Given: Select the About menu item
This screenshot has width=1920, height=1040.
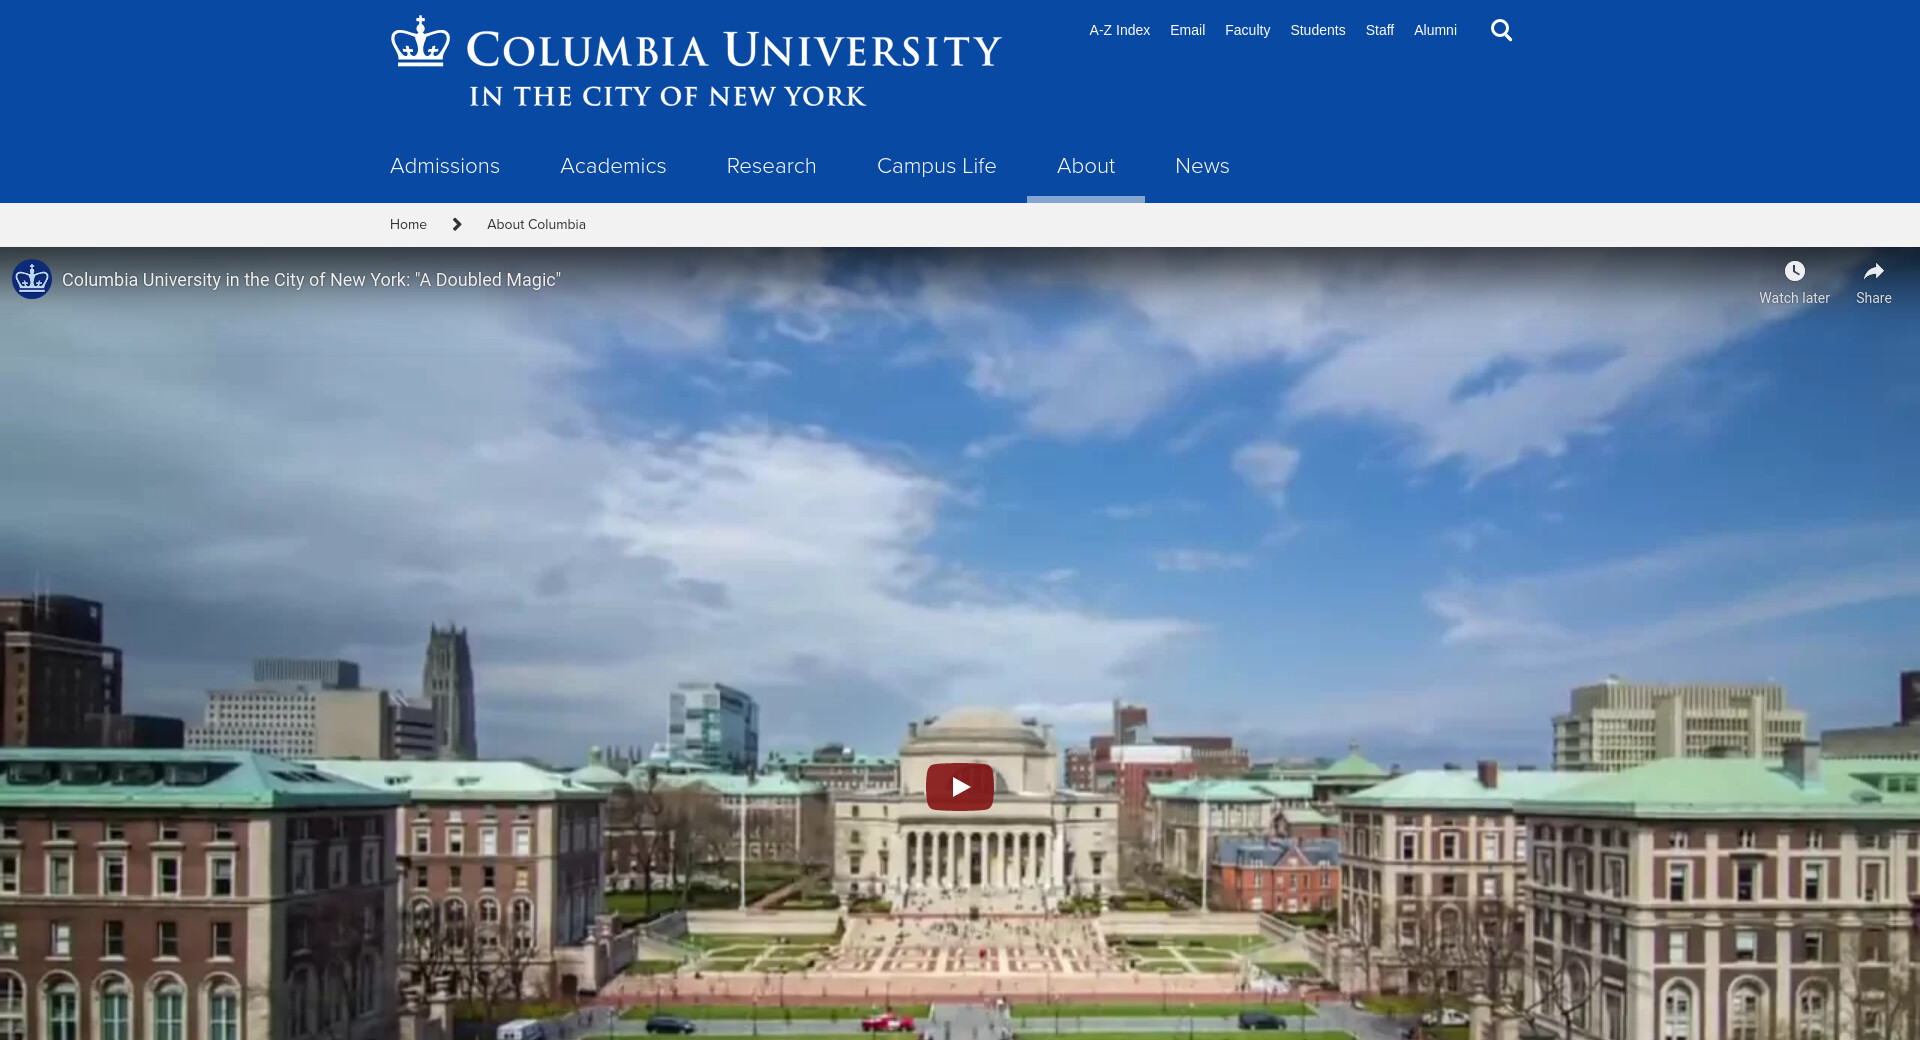Looking at the screenshot, I should pyautogui.click(x=1086, y=166).
